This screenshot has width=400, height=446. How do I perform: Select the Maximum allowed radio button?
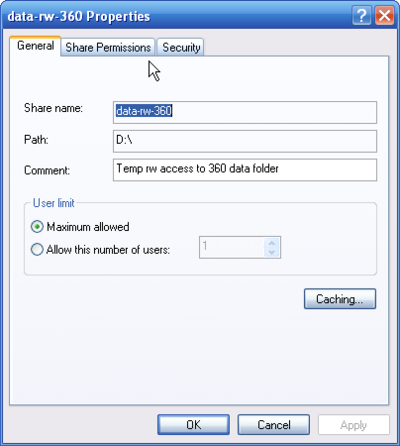click(x=37, y=227)
